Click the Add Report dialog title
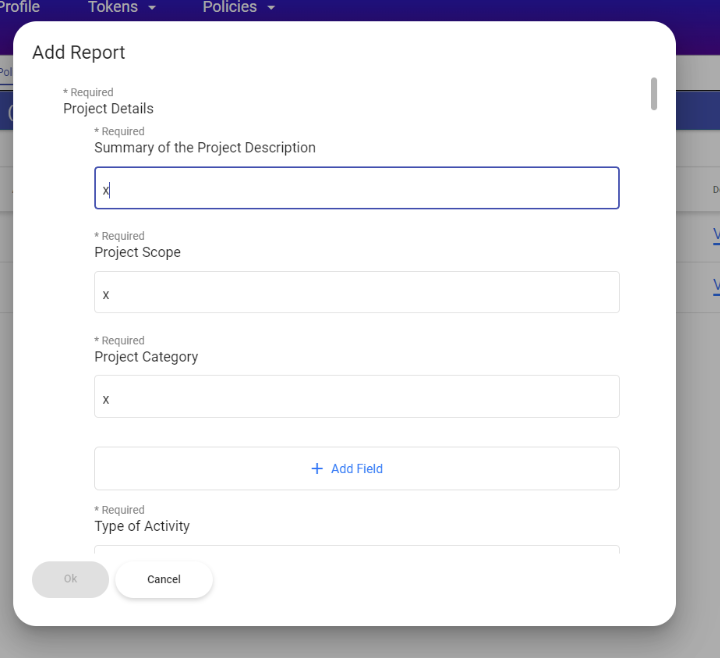 pyautogui.click(x=79, y=53)
